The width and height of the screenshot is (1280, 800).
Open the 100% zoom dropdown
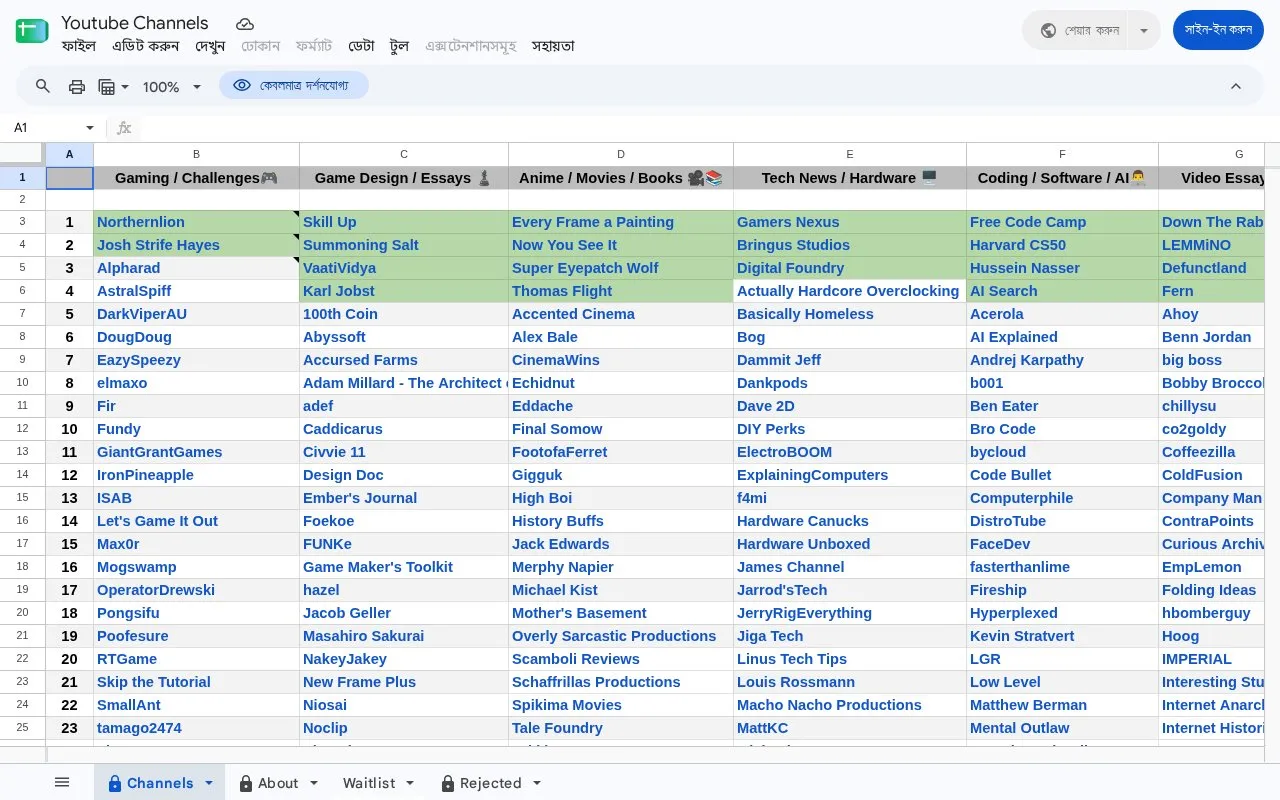coord(171,87)
